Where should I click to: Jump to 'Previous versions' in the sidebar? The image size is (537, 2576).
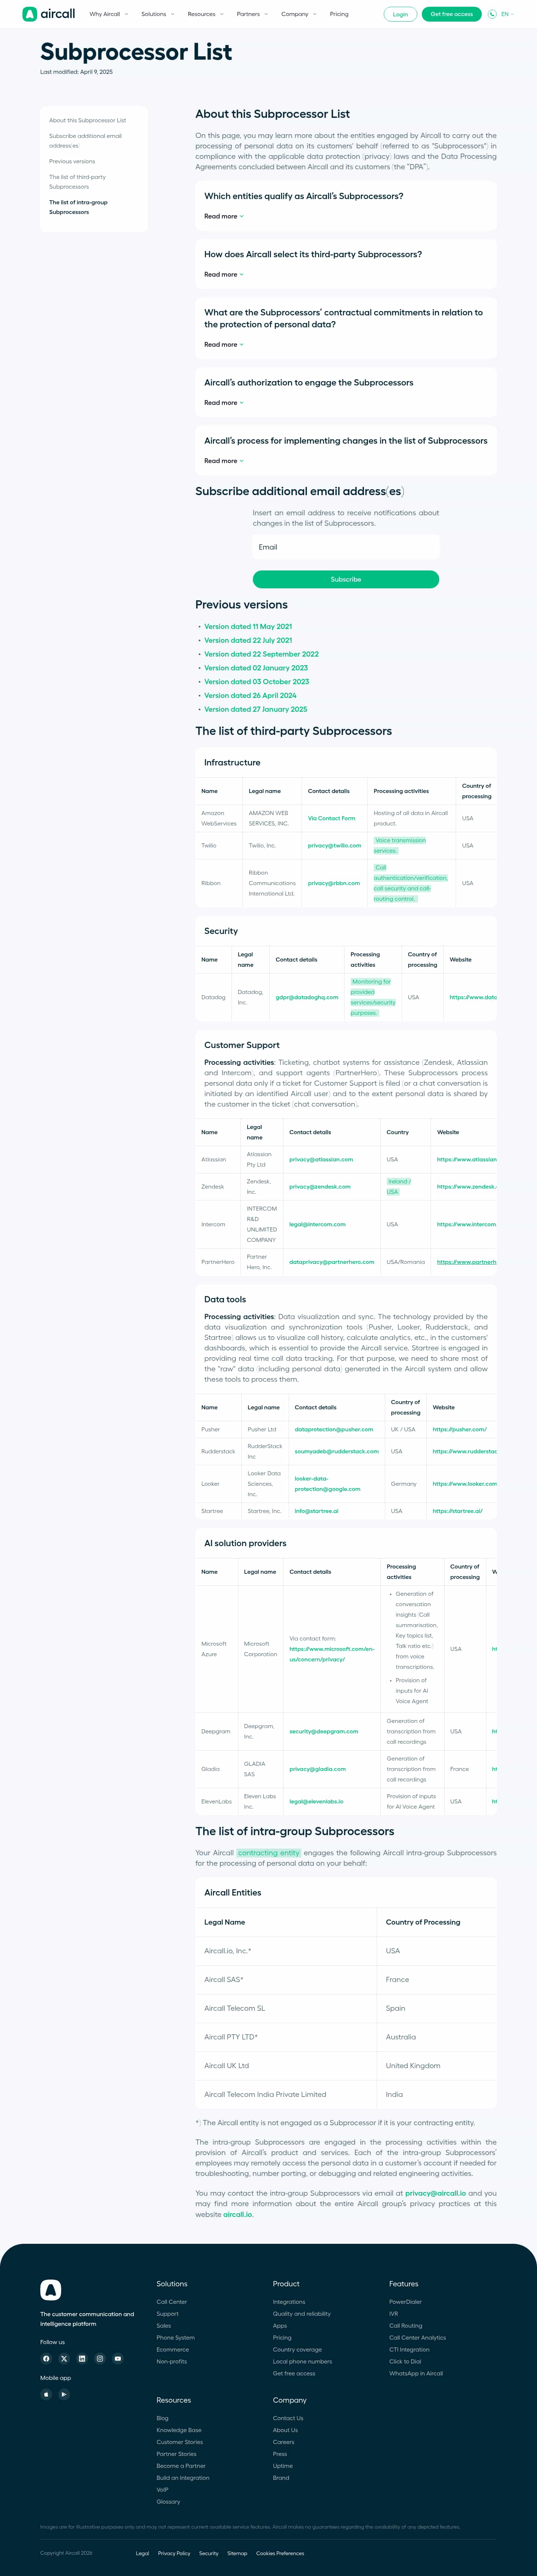tap(72, 161)
